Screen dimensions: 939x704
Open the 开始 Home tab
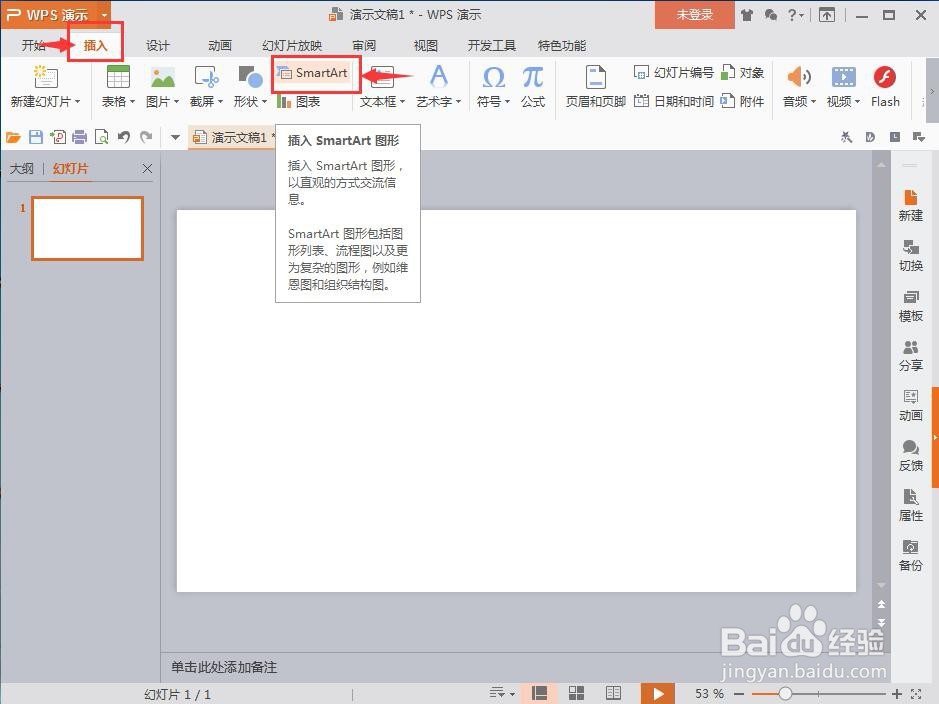[x=34, y=45]
